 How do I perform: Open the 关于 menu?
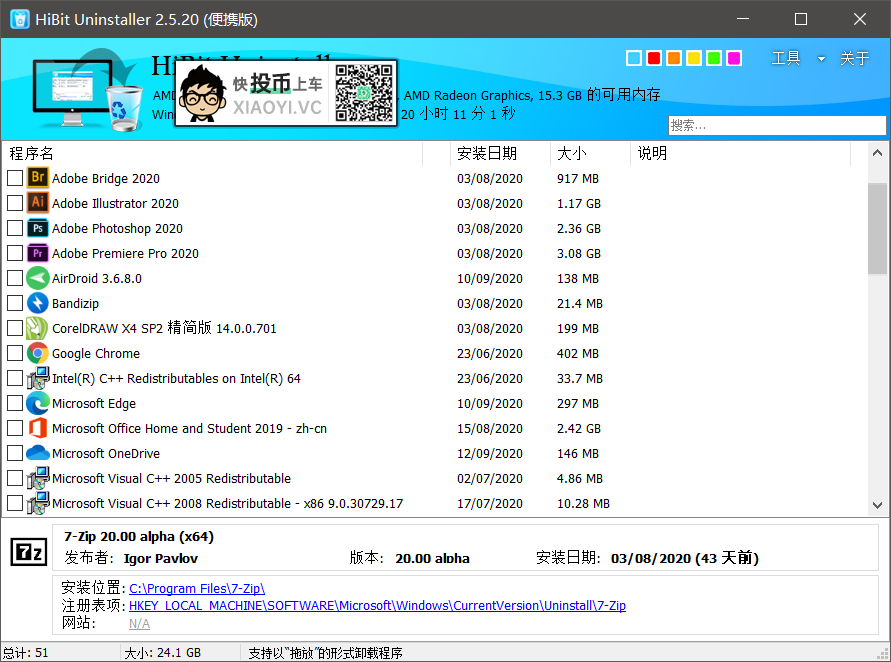pos(855,58)
